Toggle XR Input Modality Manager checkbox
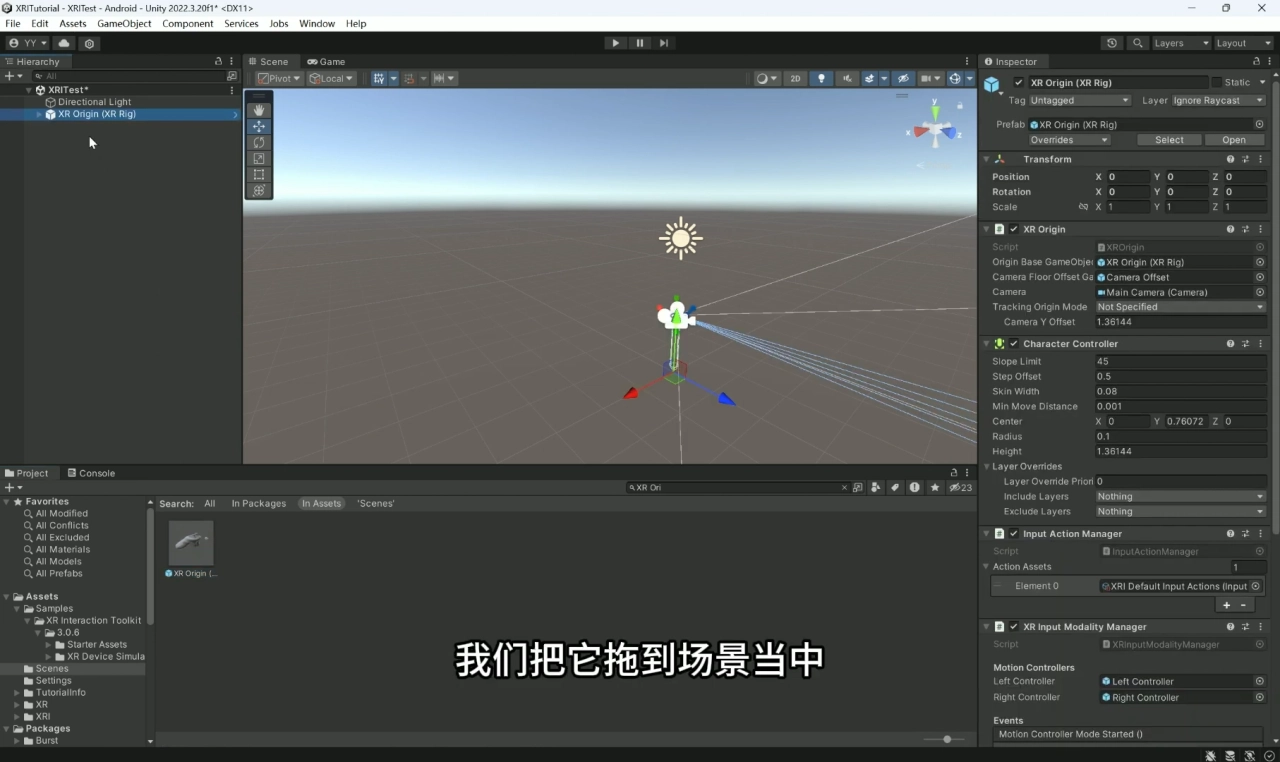The image size is (1280, 762). [1013, 627]
